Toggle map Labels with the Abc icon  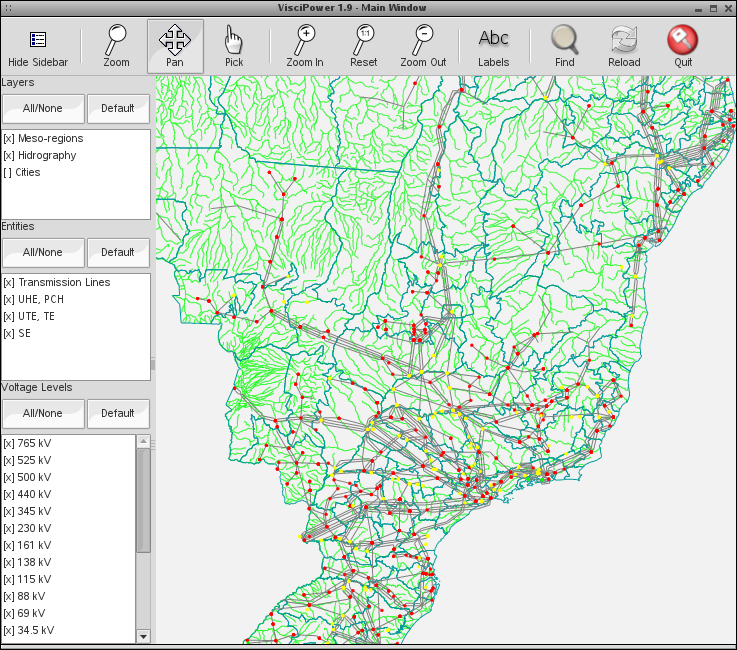click(x=494, y=38)
